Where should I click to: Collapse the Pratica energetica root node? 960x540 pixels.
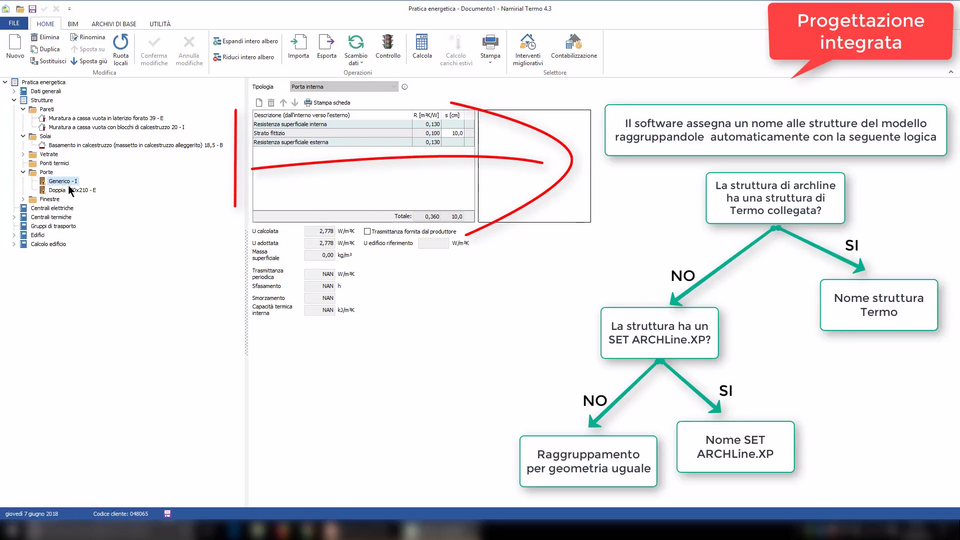click(x=5, y=82)
